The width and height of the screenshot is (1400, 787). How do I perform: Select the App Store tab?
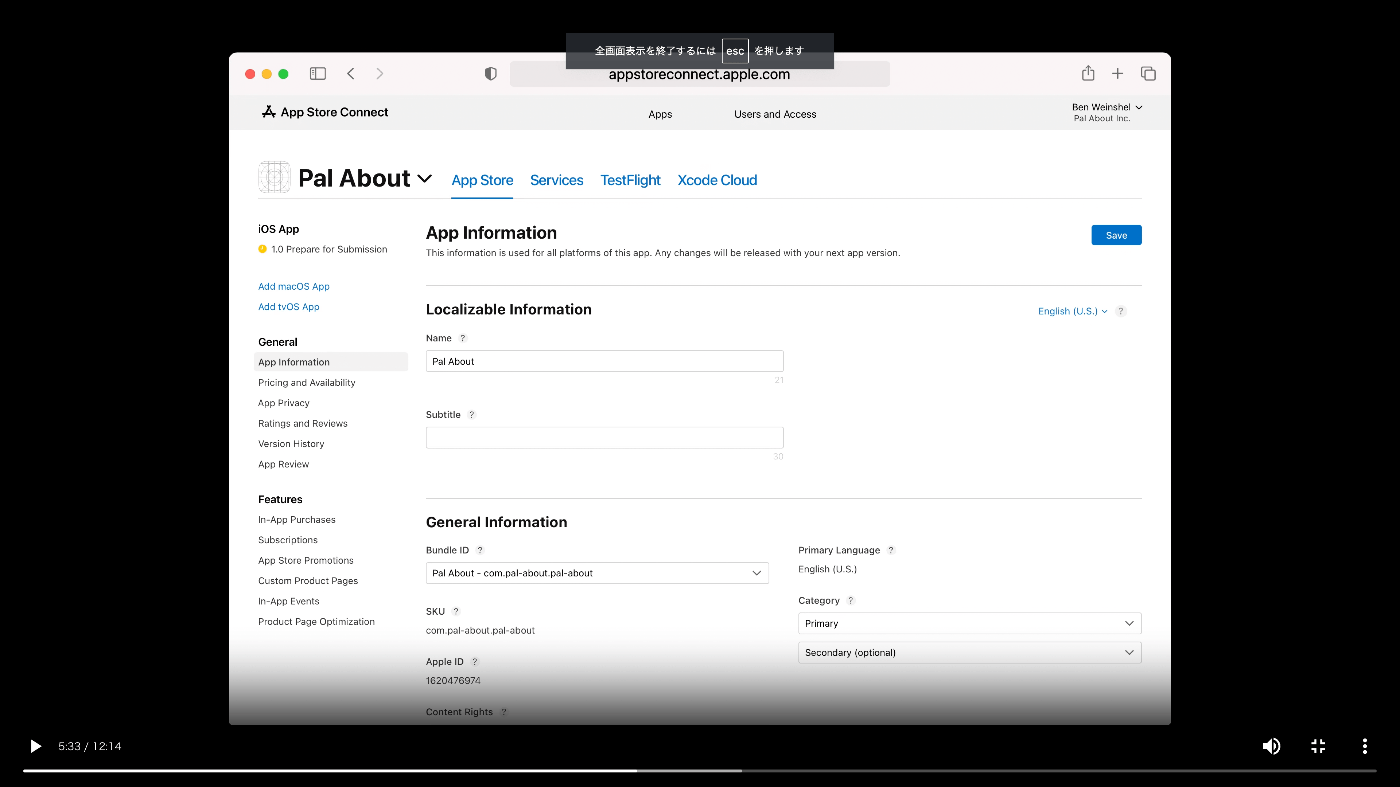click(482, 180)
